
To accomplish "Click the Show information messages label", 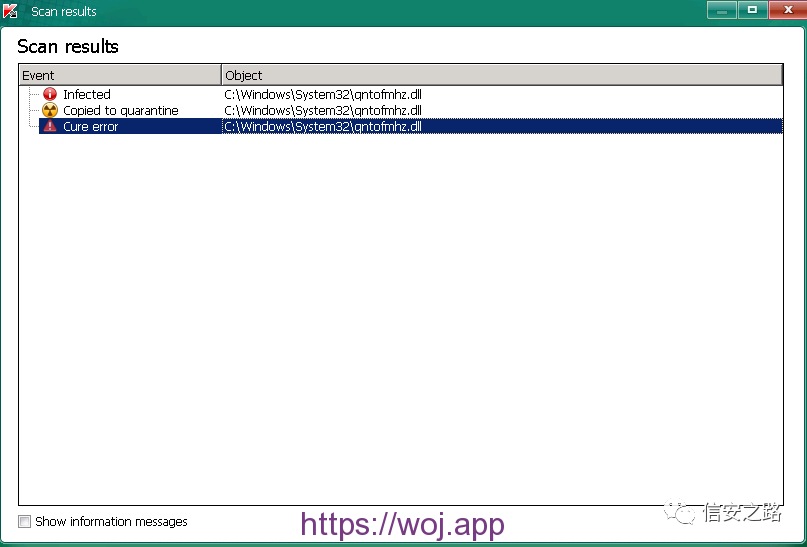I will point(111,521).
